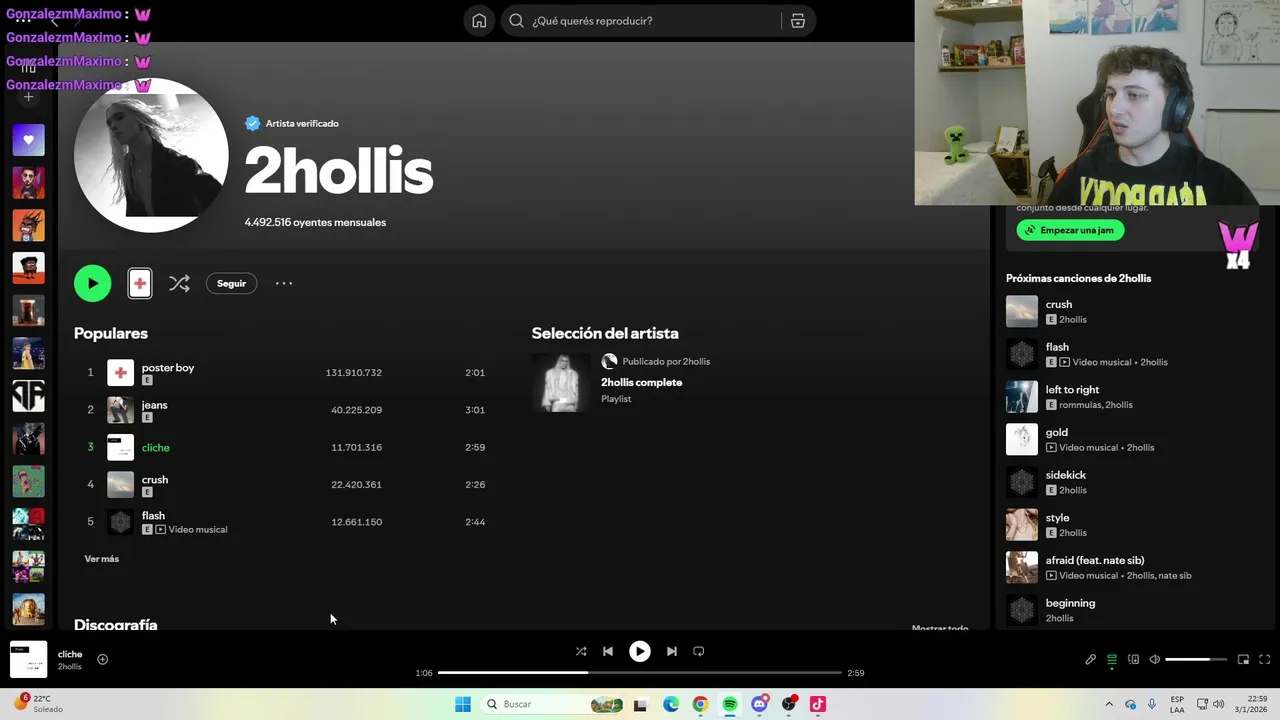Open Discord from the taskbar

point(759,704)
